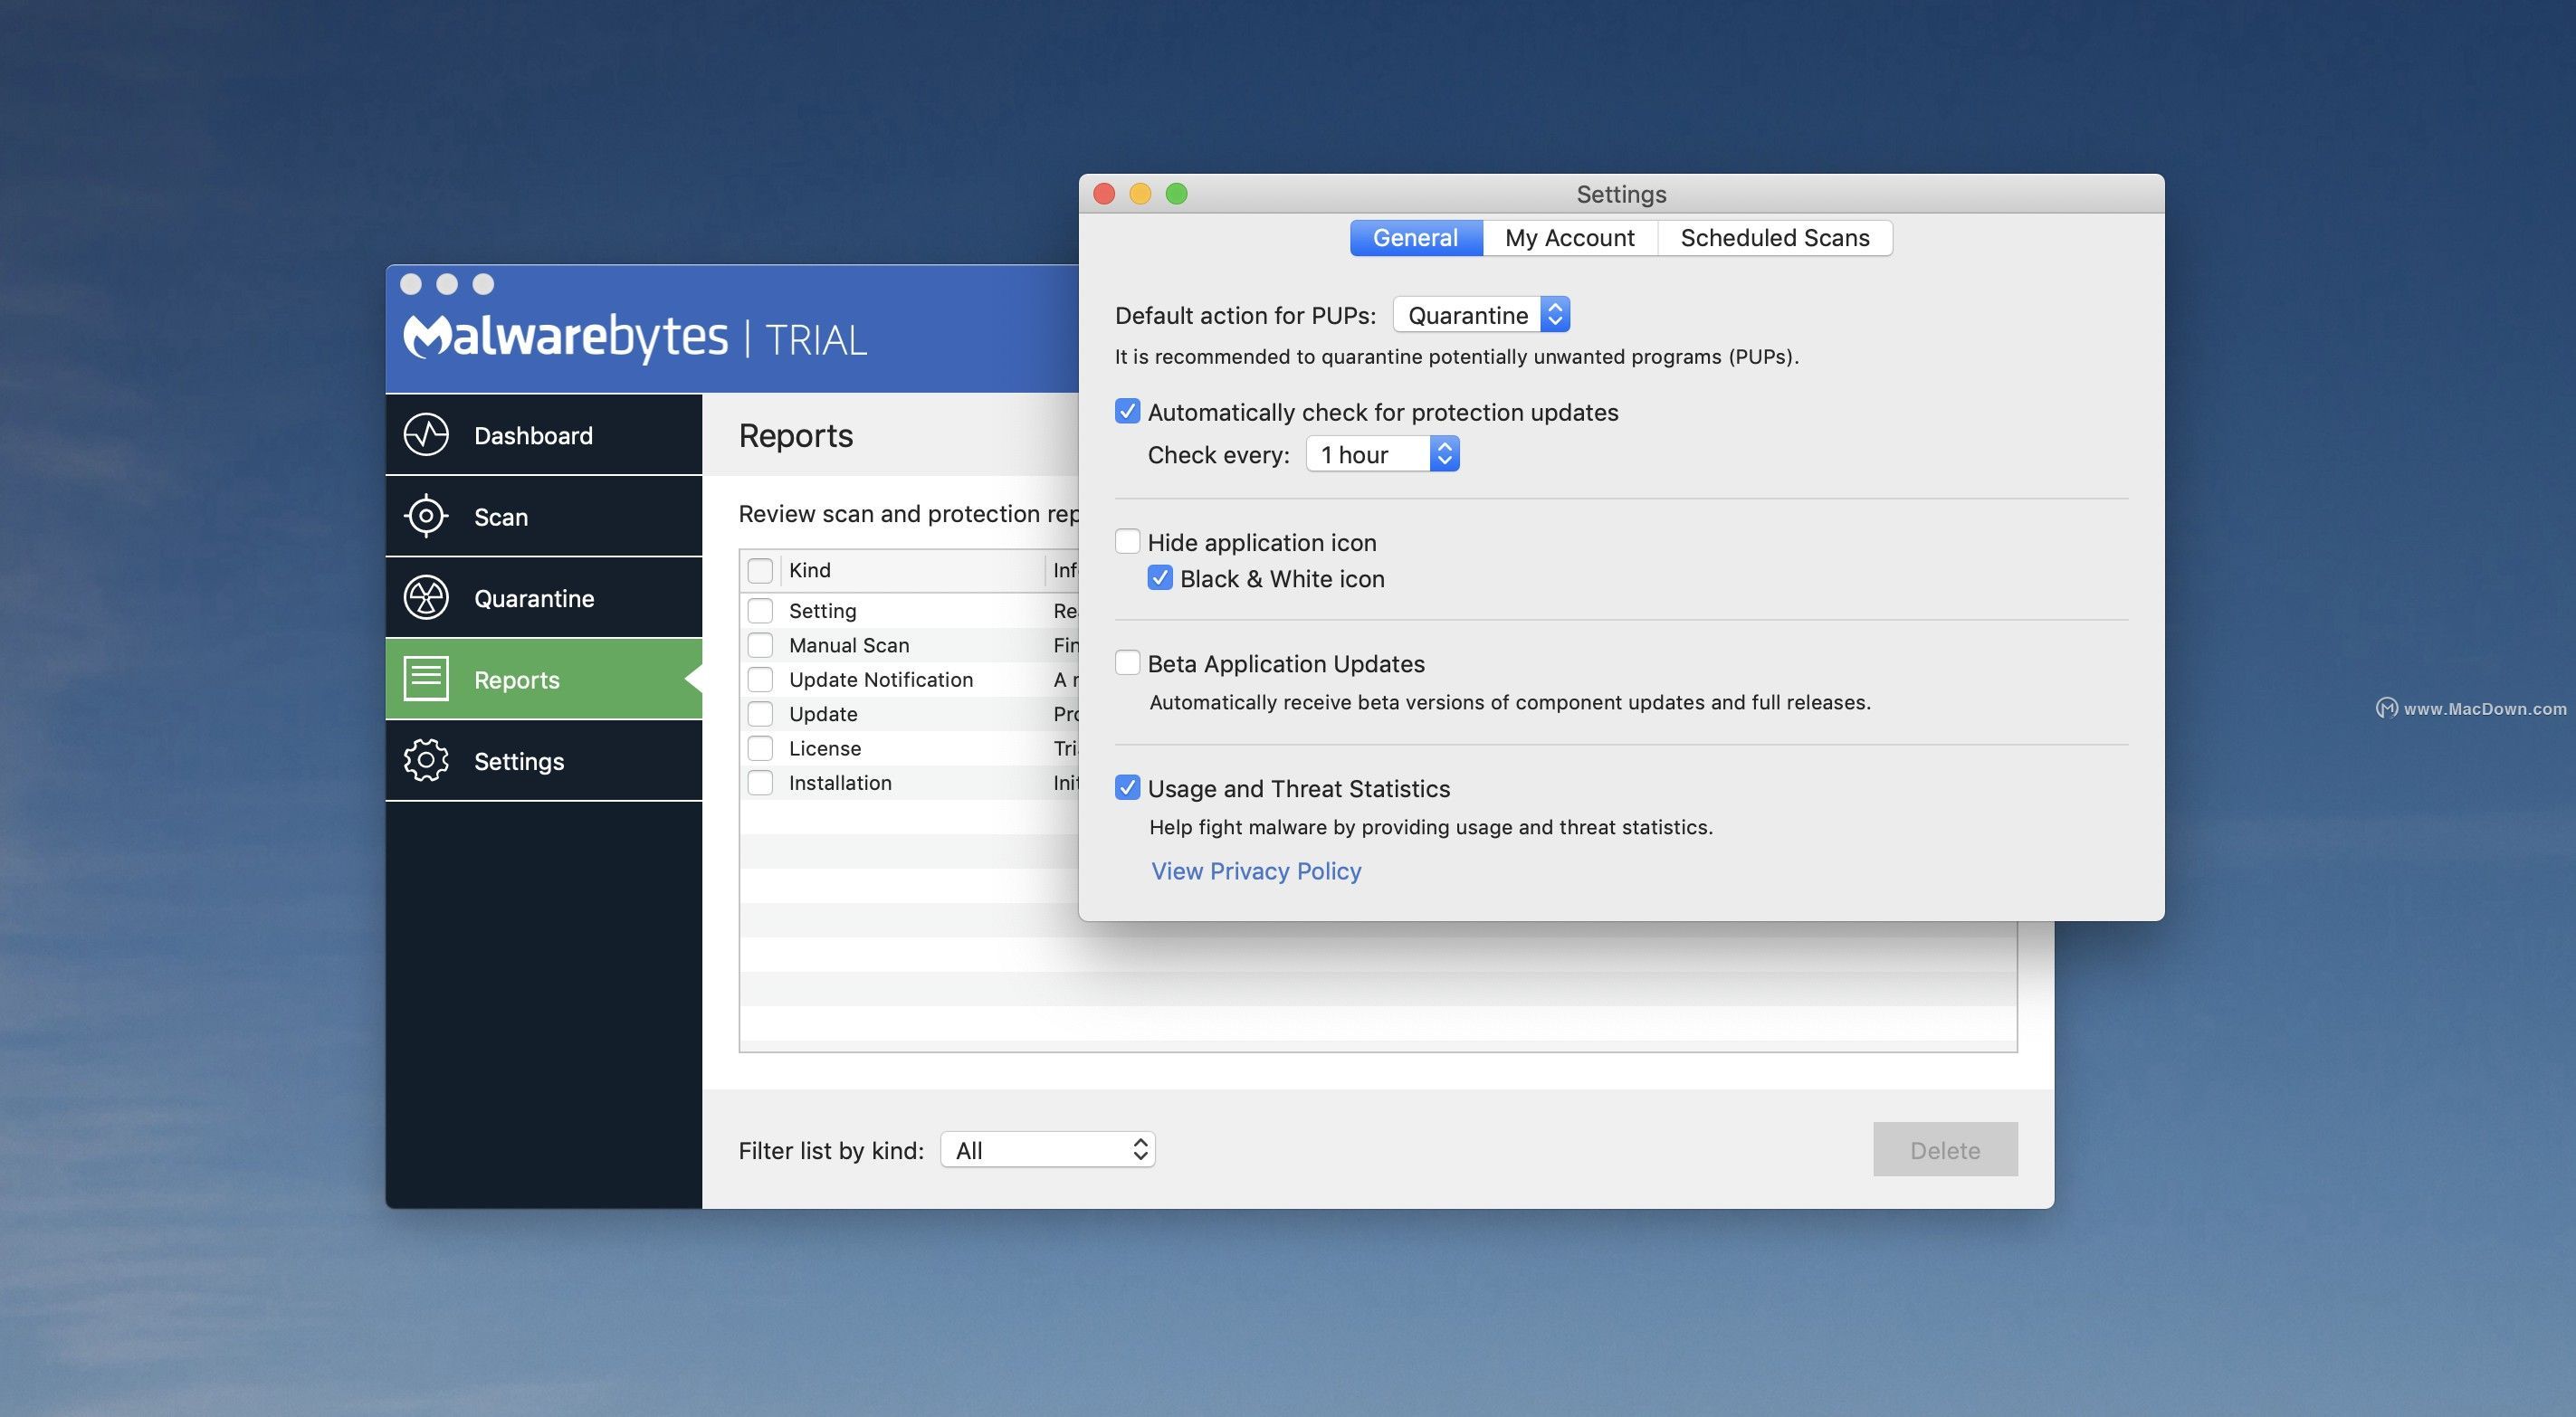Close the Settings window with red button
The height and width of the screenshot is (1417, 2576).
[1104, 194]
